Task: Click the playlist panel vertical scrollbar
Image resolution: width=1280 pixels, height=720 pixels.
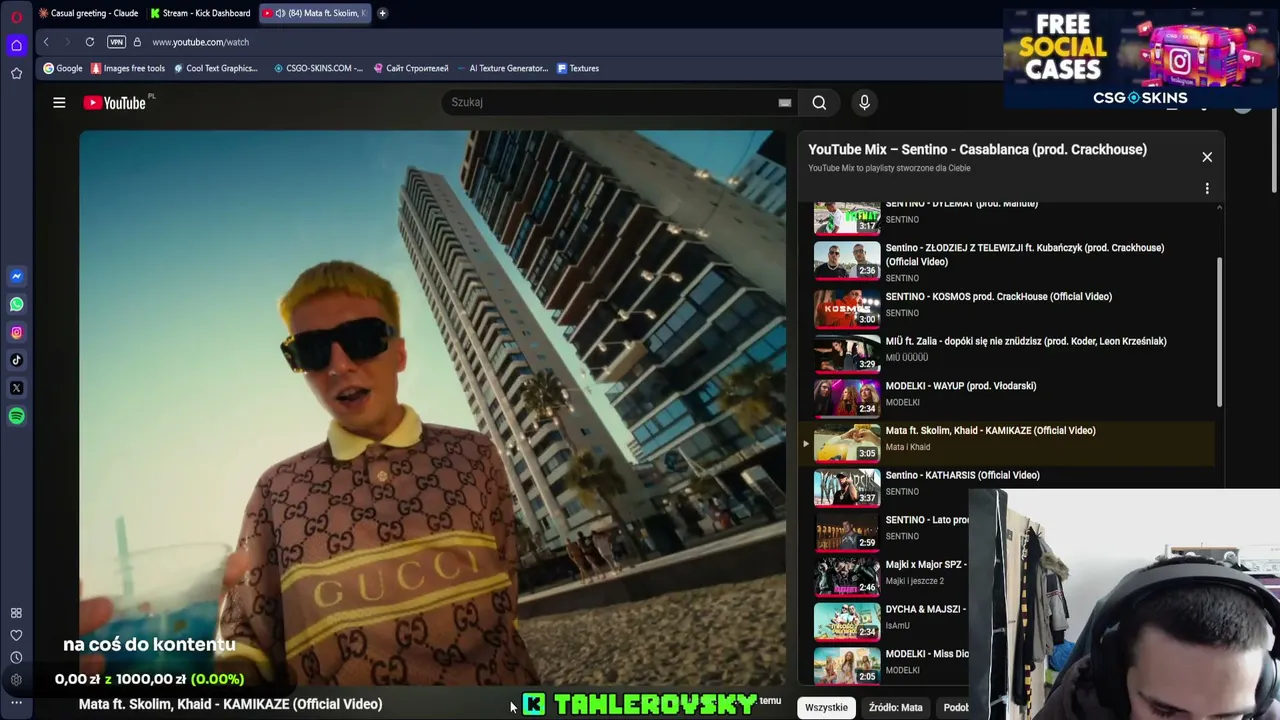Action: tap(1219, 330)
